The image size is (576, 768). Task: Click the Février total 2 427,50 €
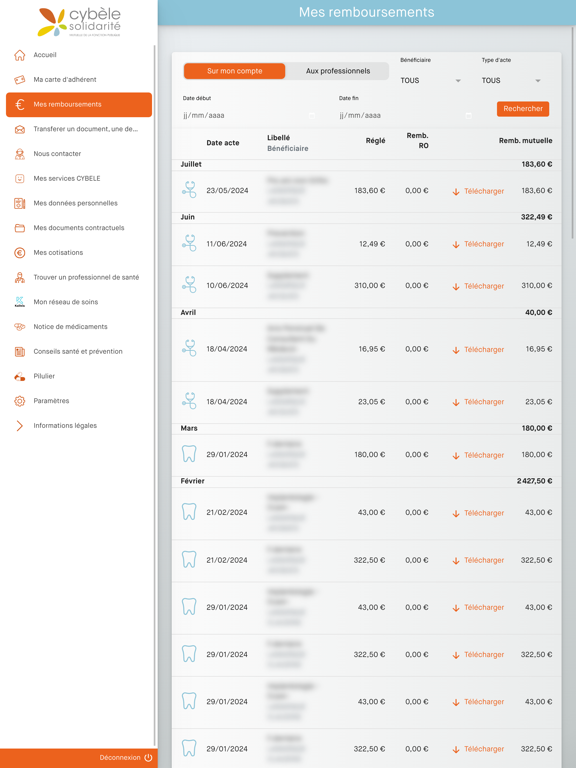(534, 481)
